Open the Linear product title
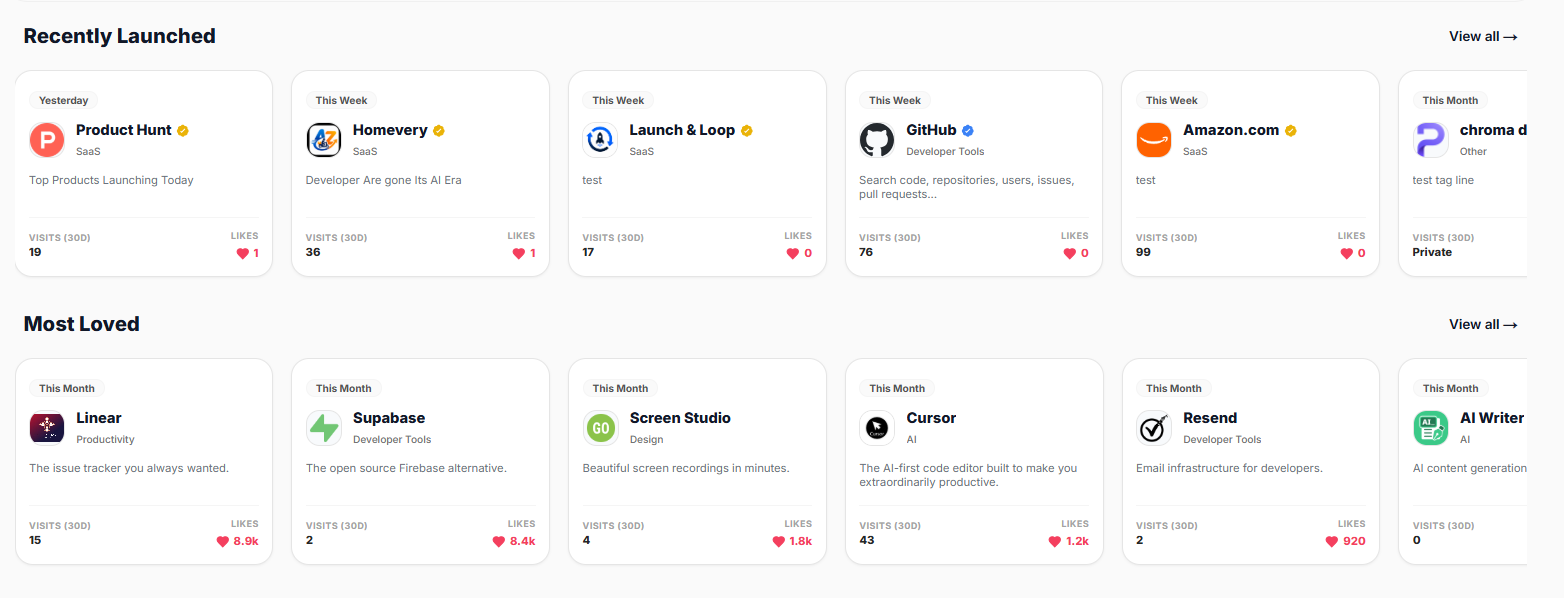The image size is (1564, 598). pyautogui.click(x=99, y=418)
